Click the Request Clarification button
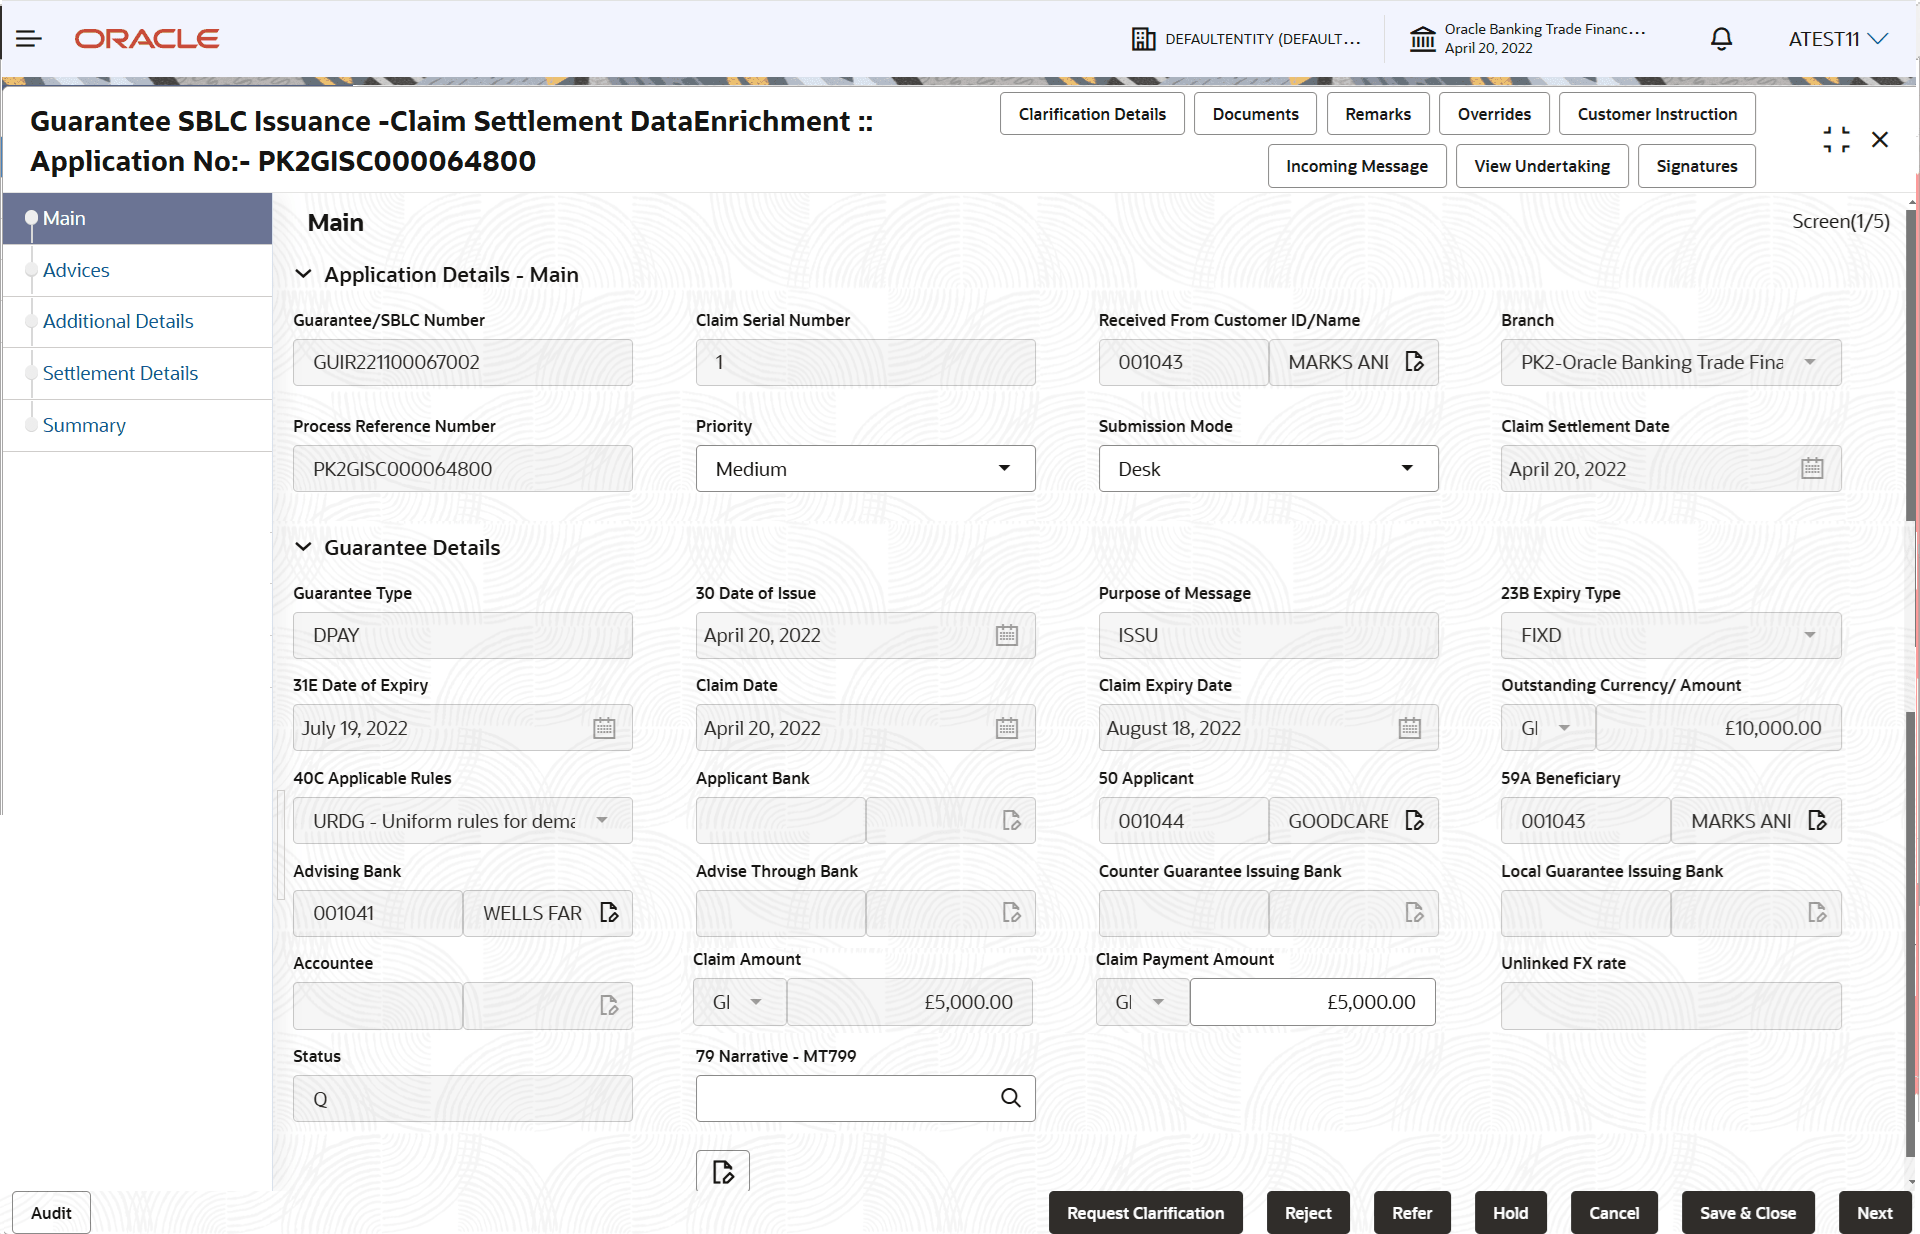The width and height of the screenshot is (1920, 1234). pyautogui.click(x=1145, y=1213)
